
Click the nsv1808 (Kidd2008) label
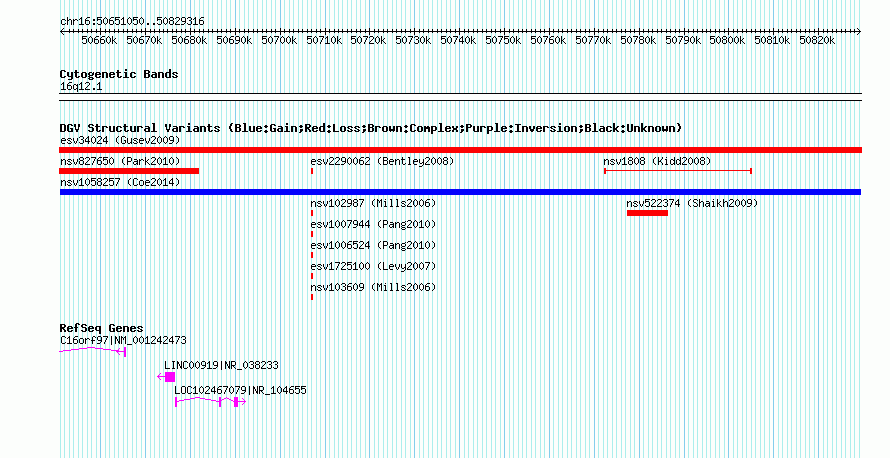pyautogui.click(x=657, y=161)
